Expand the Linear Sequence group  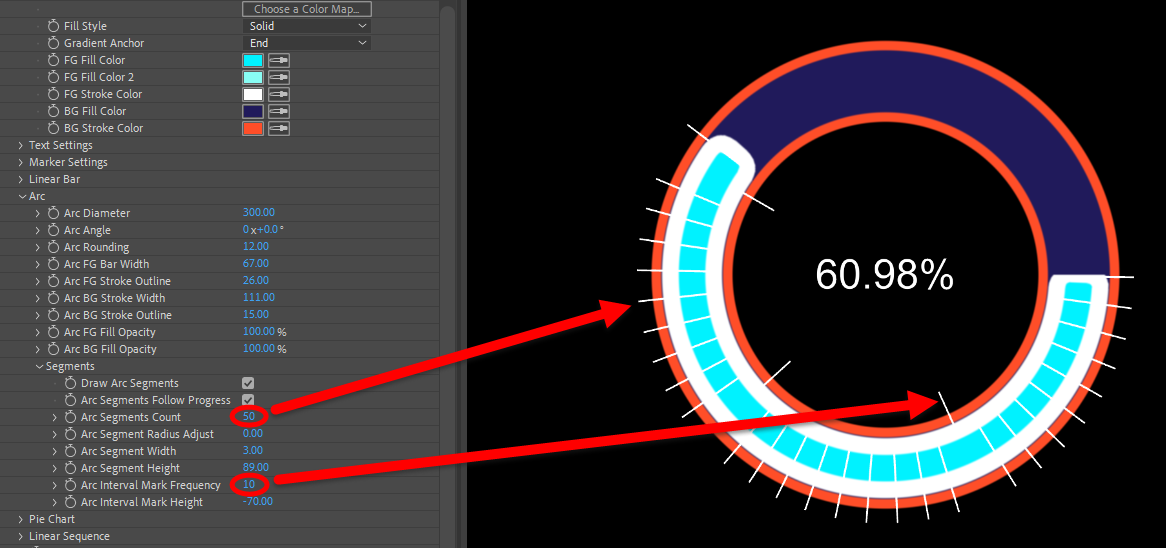(21, 536)
